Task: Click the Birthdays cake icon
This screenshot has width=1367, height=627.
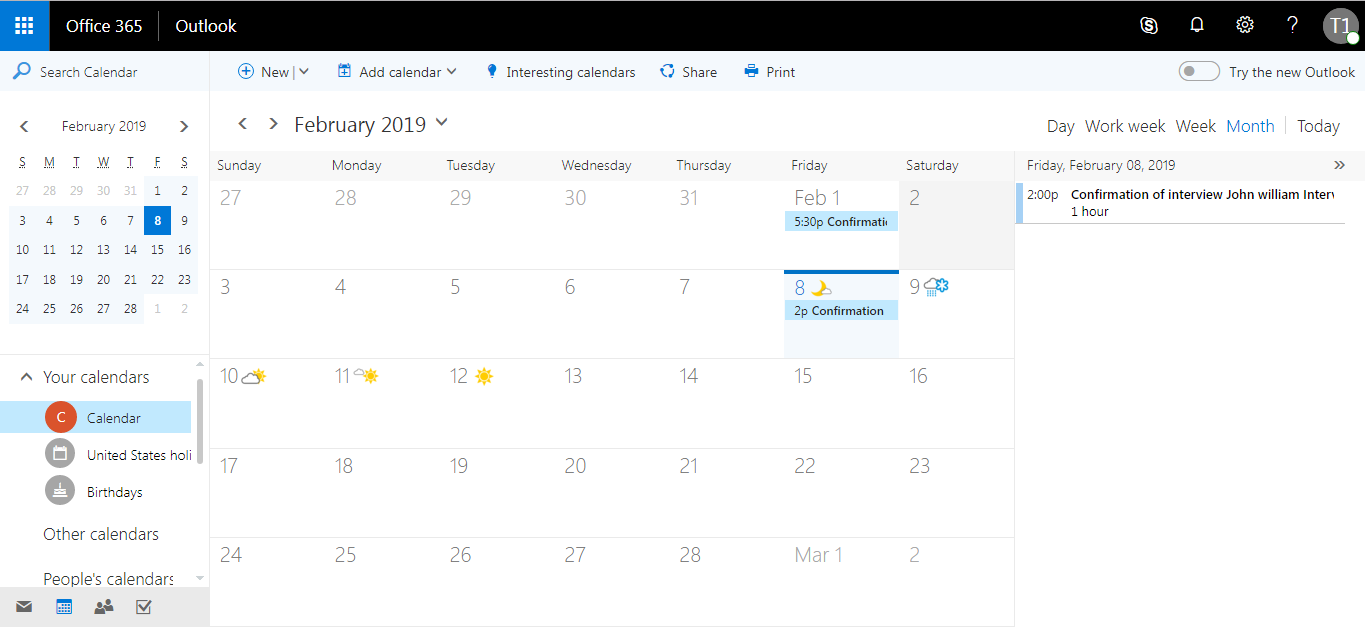Action: click(60, 490)
